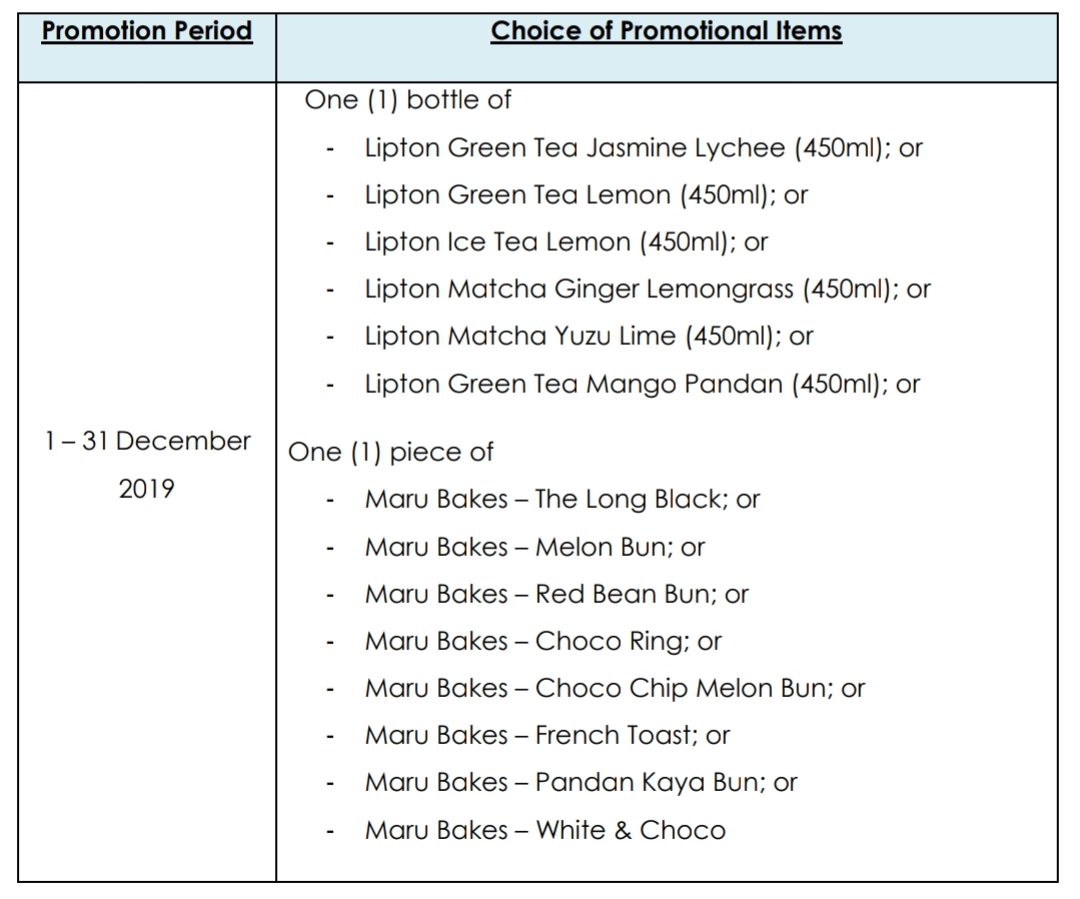Pick the Lipton Matcha Yuzu Lime entry
Screen dimensions: 1080x899
(x=588, y=336)
